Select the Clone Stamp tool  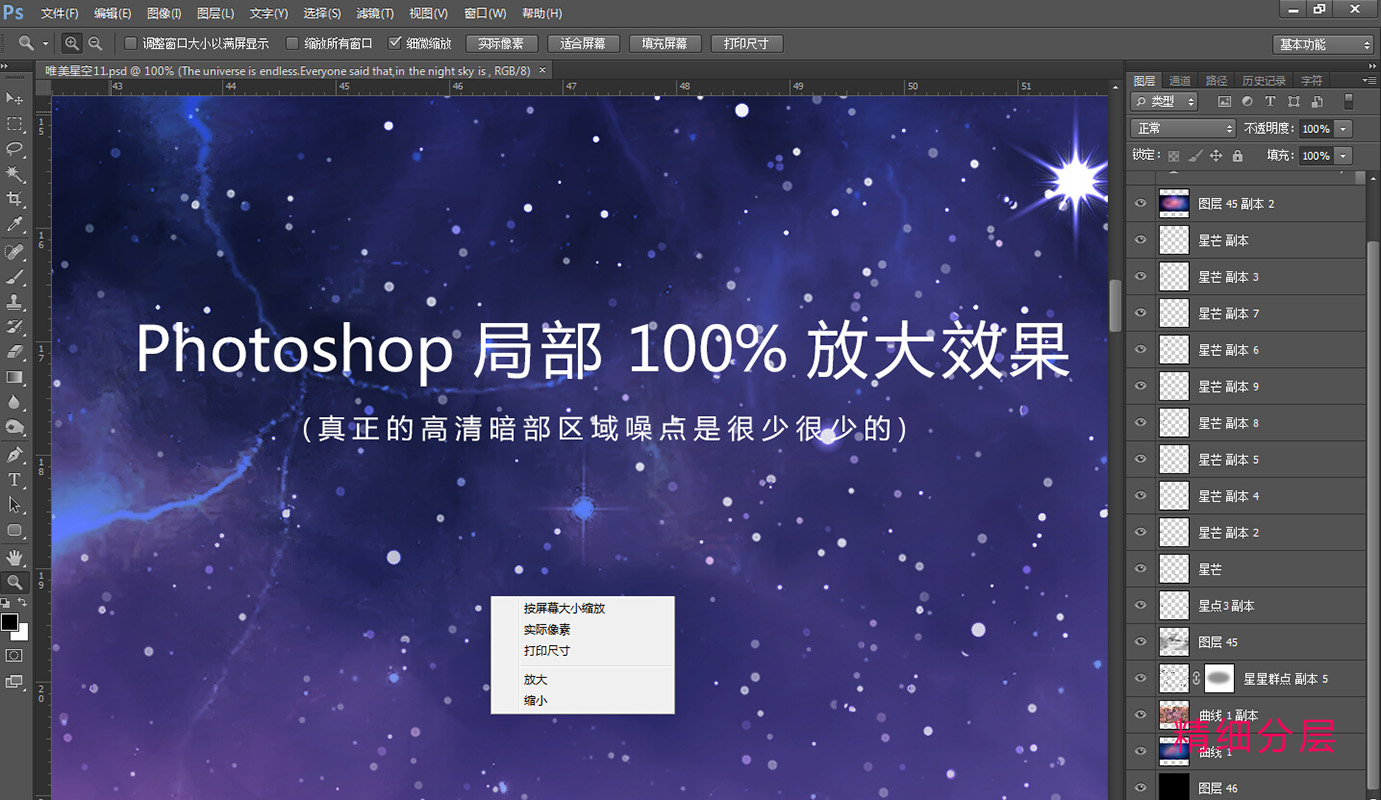[x=15, y=301]
